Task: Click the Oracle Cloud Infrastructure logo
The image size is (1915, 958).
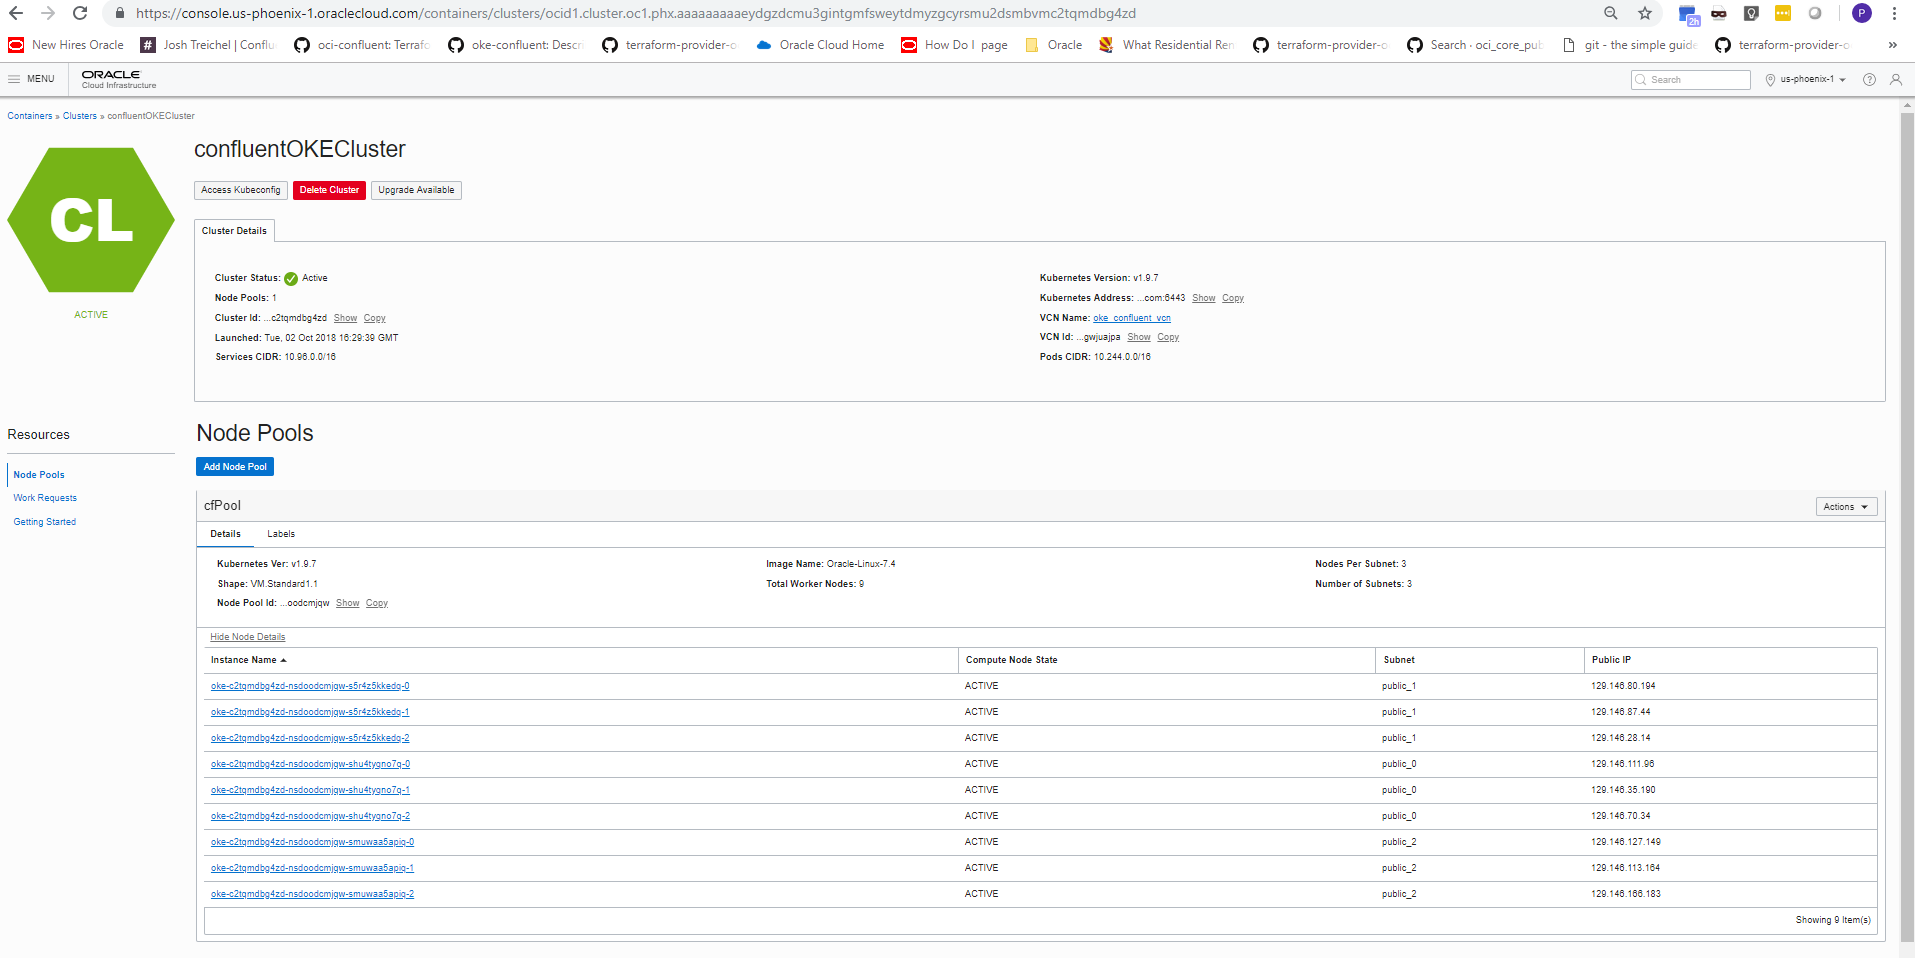Action: [x=118, y=79]
